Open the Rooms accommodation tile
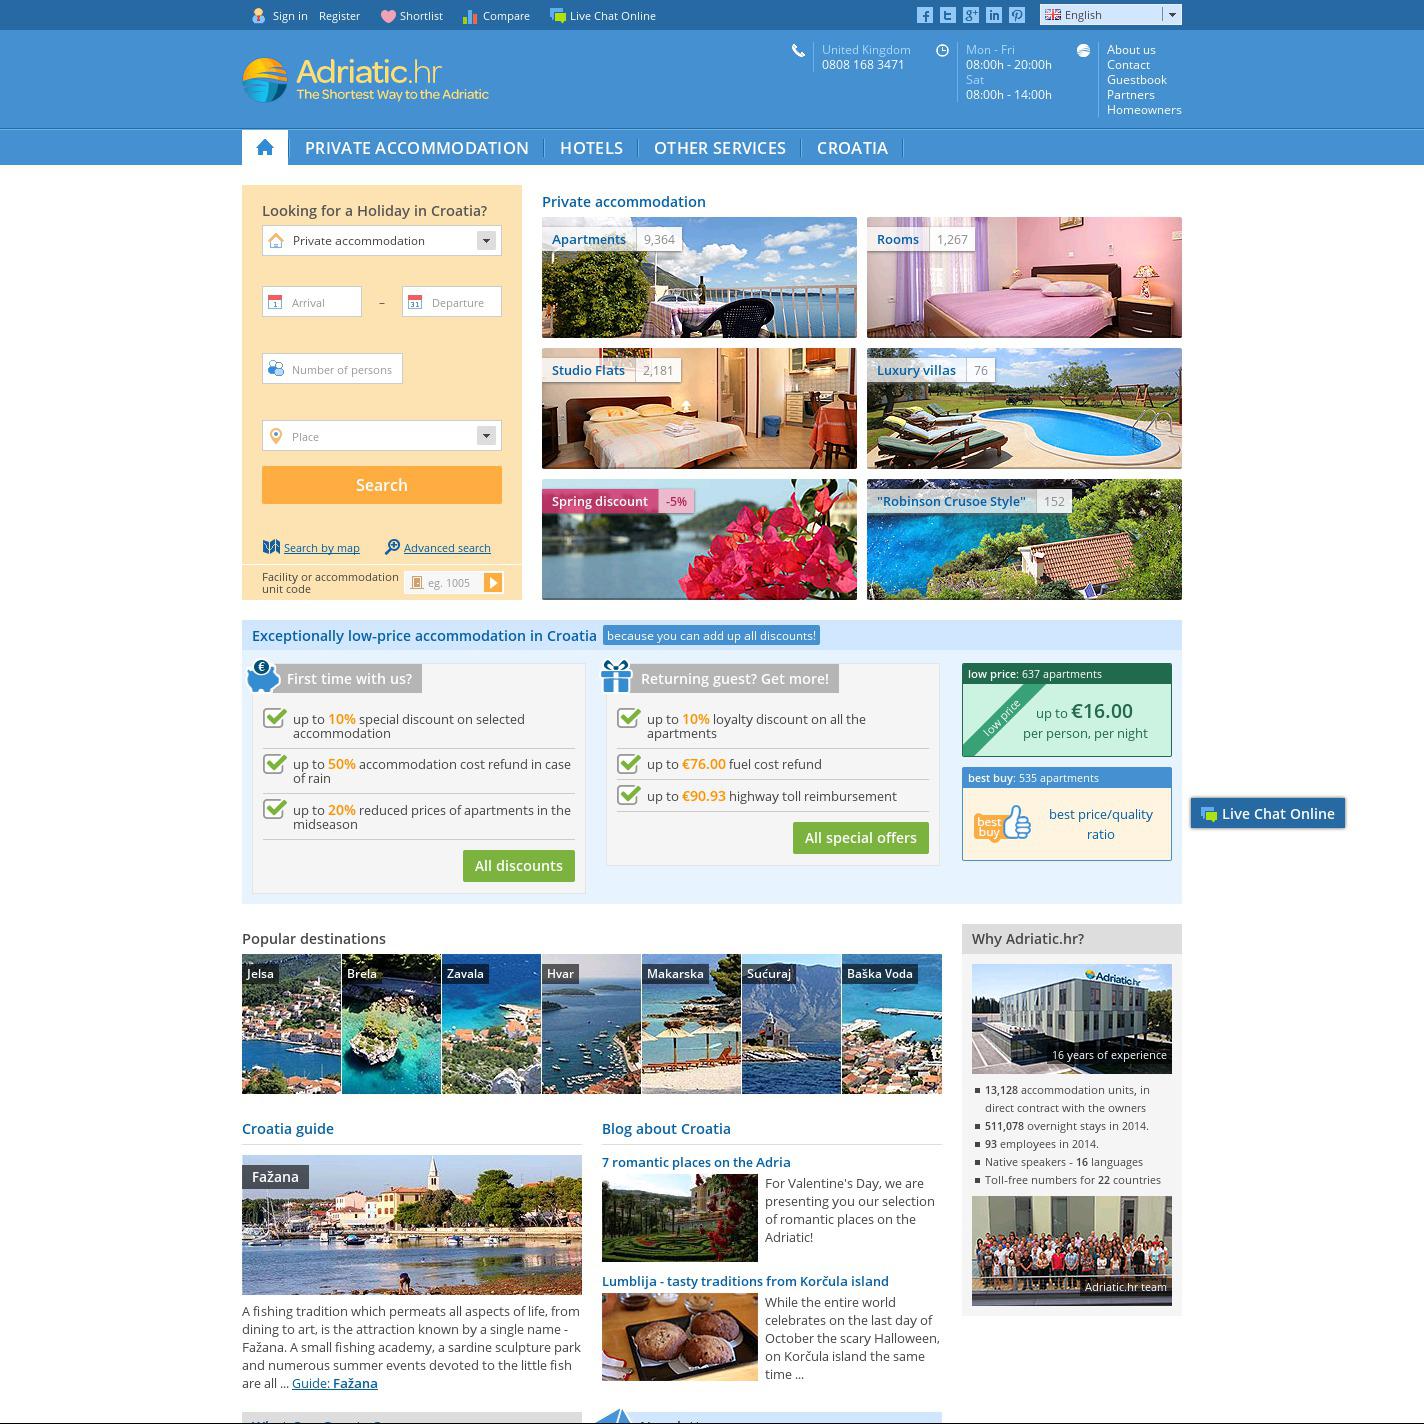This screenshot has width=1424, height=1424. pos(1024,277)
